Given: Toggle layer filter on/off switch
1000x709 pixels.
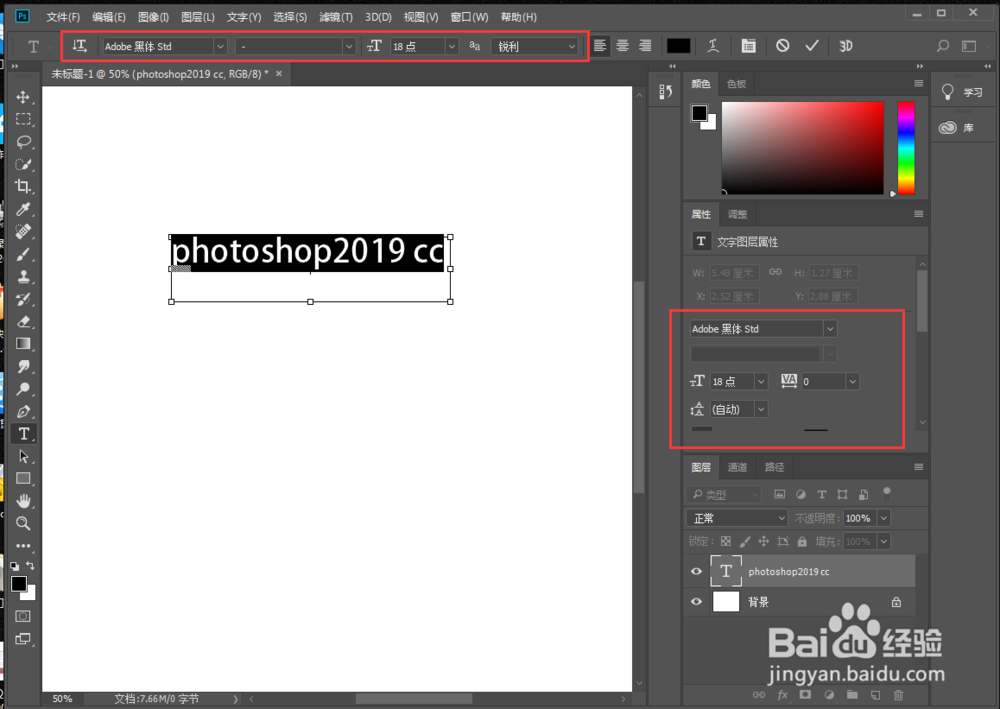Looking at the screenshot, I should [886, 492].
